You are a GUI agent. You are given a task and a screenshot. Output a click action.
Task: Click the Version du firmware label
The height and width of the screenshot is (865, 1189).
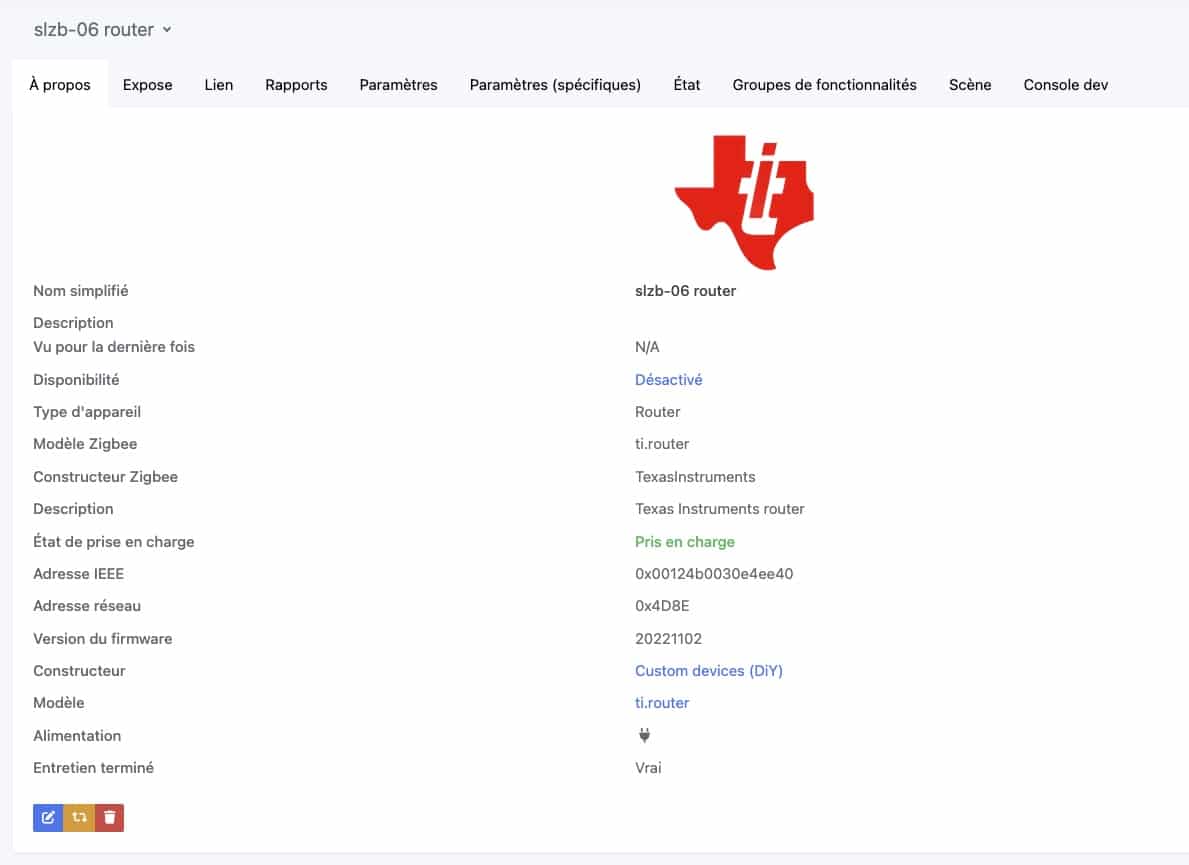tap(102, 639)
